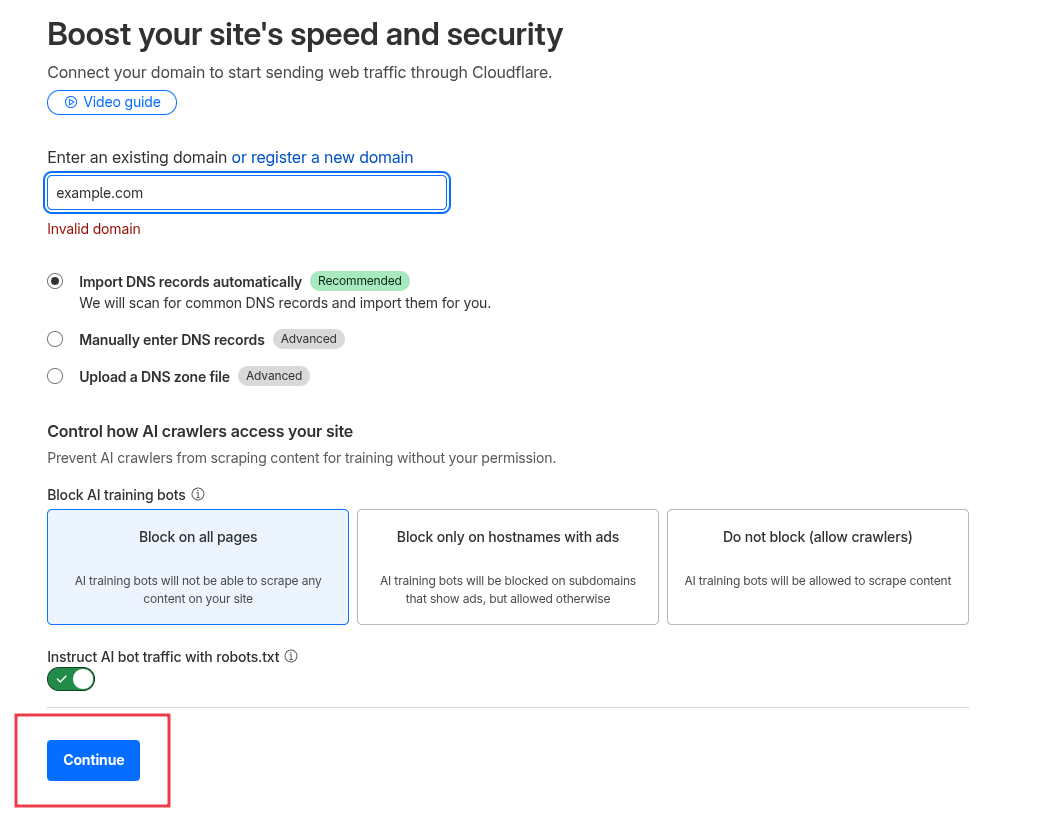Pick Do not block (allow crawlers) option
Viewport: 1045px width, 832px height.
[817, 566]
